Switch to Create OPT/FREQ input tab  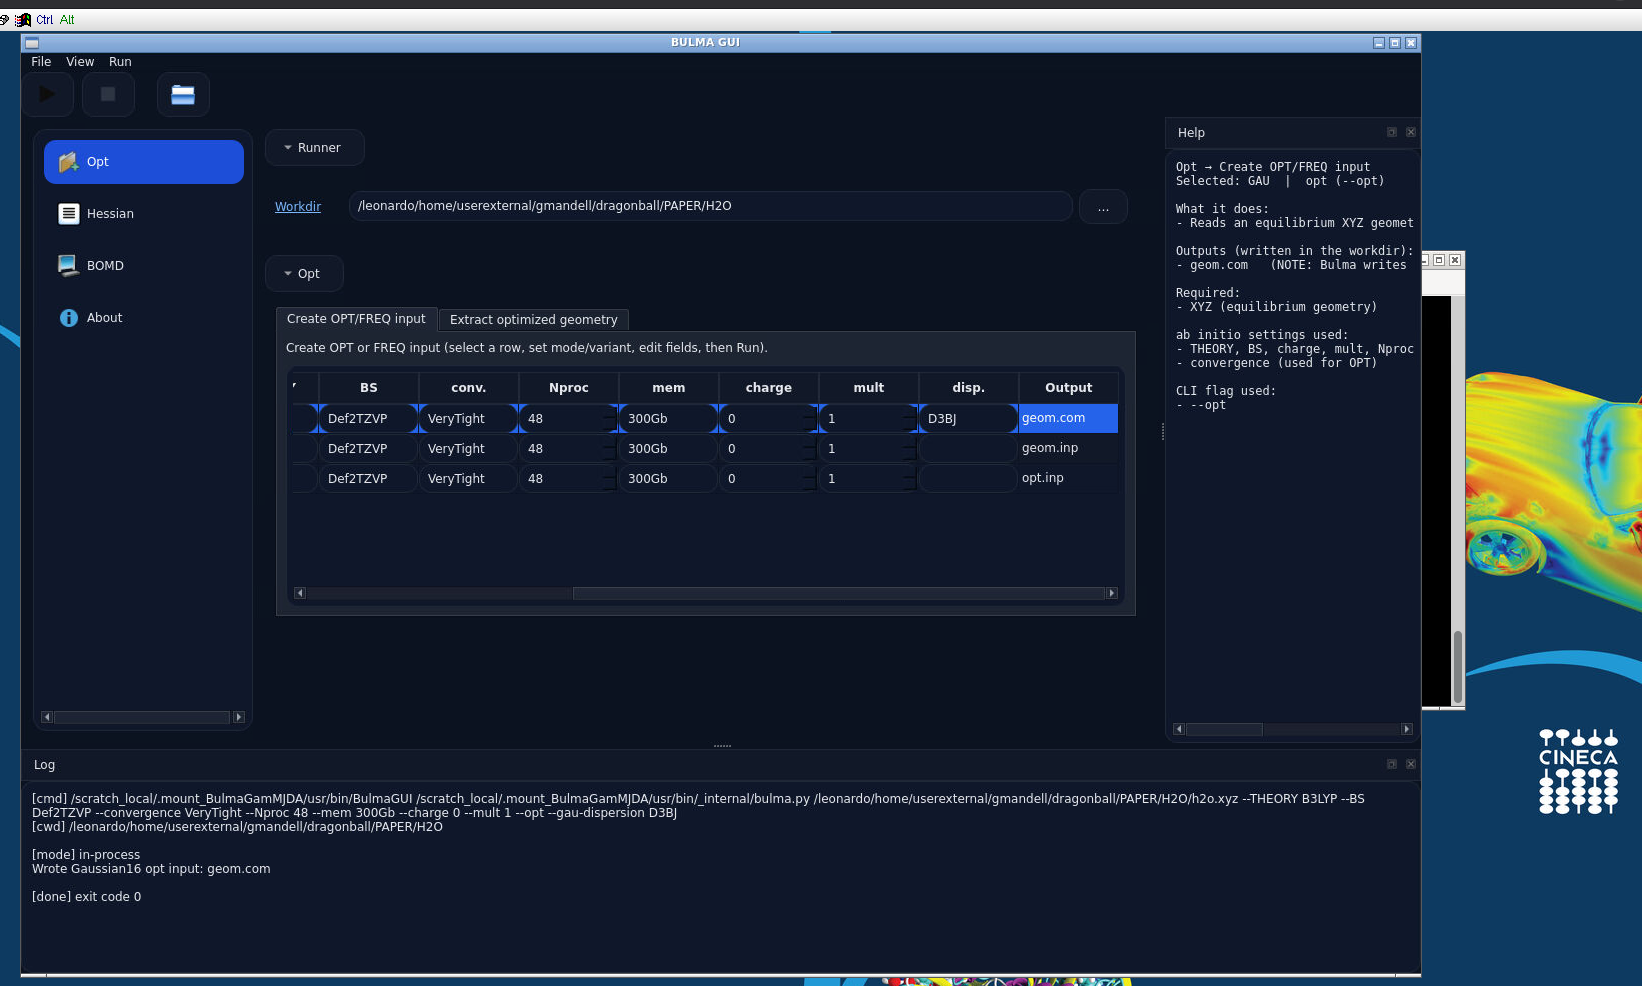click(356, 319)
